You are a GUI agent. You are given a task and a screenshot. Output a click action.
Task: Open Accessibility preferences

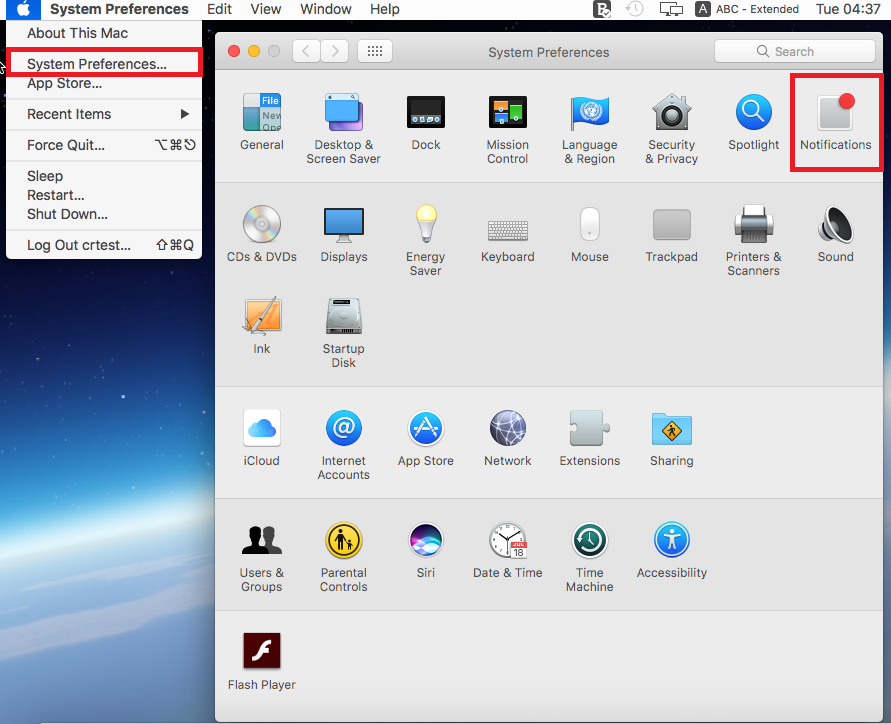pos(671,550)
